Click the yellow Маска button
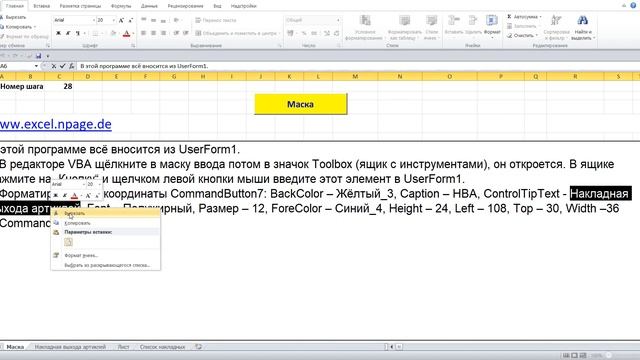This screenshot has height=360, width=640. click(x=301, y=104)
